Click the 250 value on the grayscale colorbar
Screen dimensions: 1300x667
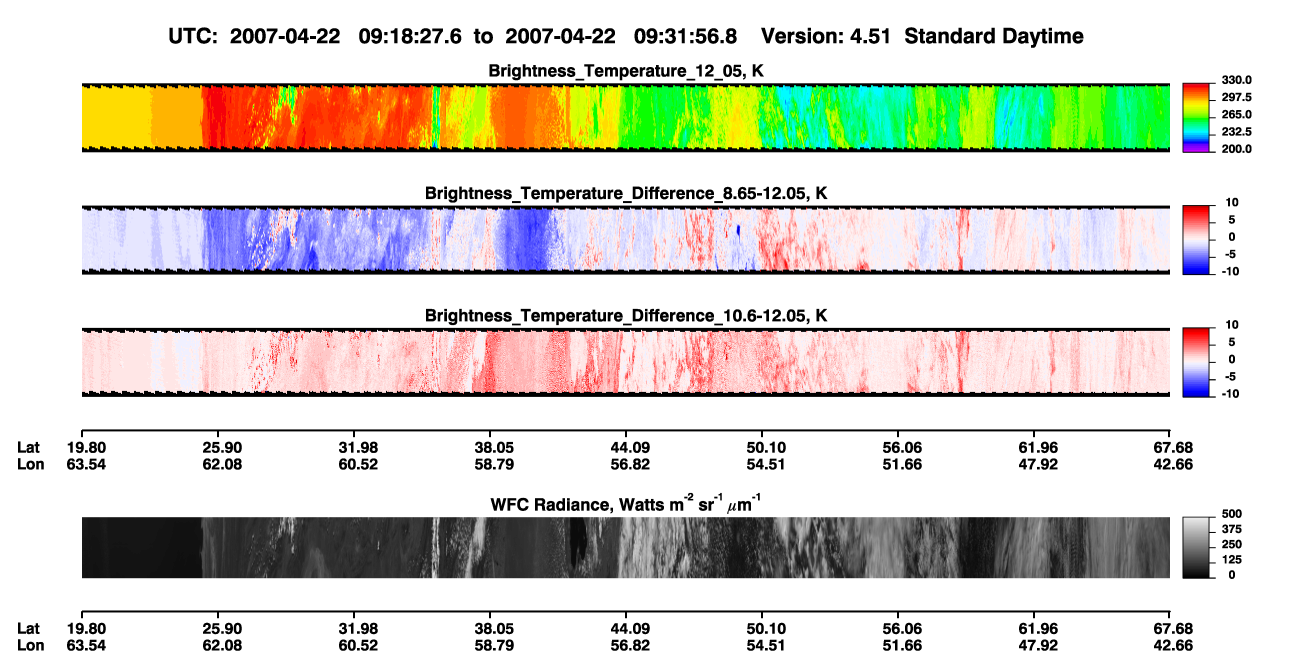[1230, 544]
